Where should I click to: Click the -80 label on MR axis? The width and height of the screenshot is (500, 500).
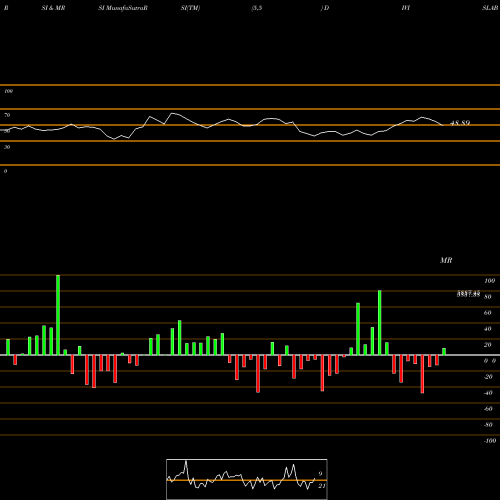[488, 425]
